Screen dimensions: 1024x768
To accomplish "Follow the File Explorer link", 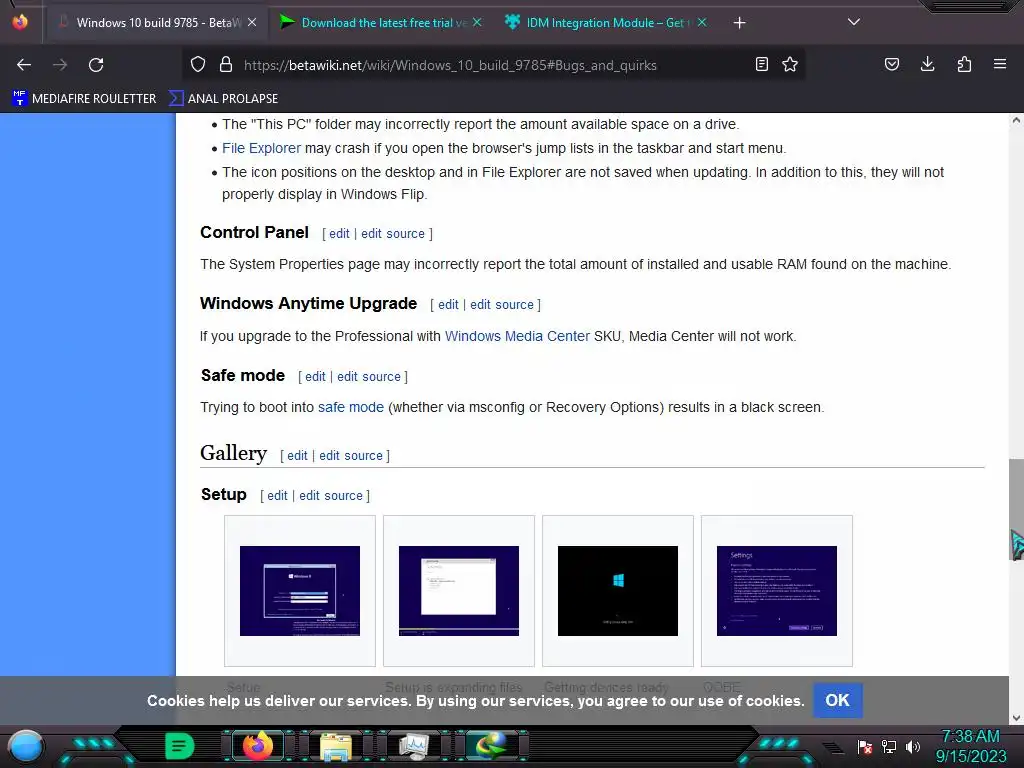I will [261, 148].
